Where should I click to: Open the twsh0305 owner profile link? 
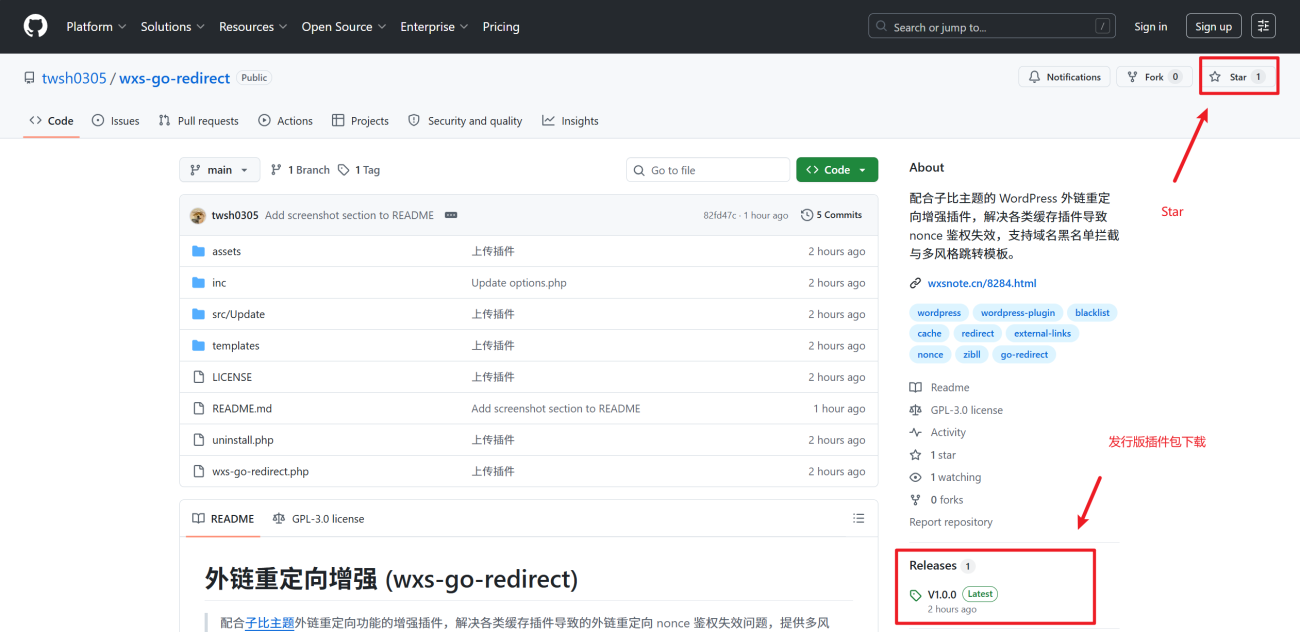click(74, 78)
